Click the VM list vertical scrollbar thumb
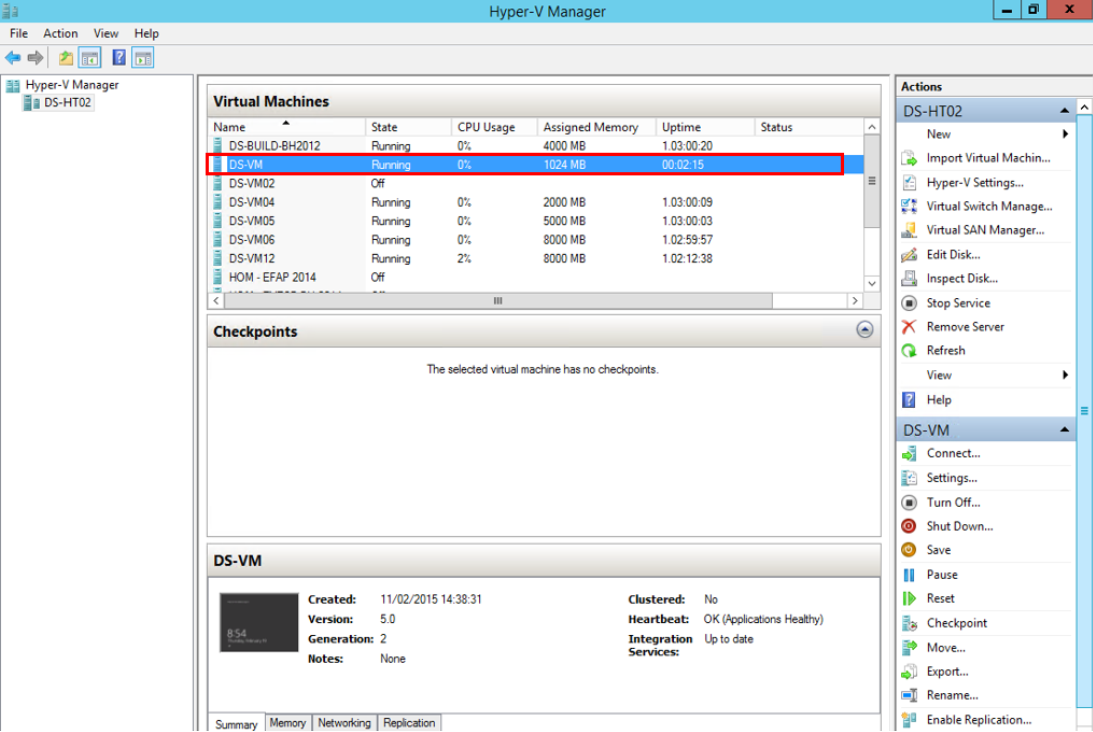The width and height of the screenshot is (1093, 732). coord(871,181)
